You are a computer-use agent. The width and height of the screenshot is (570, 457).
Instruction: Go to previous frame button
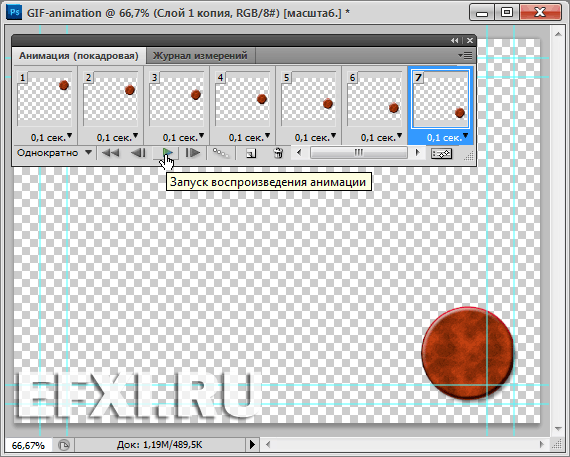coord(138,153)
